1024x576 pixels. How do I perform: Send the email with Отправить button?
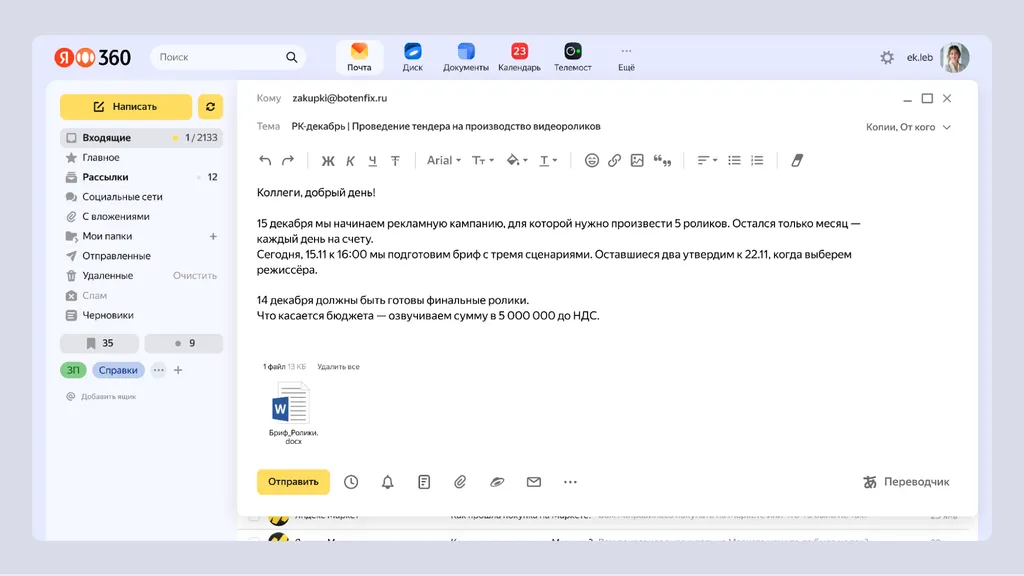[x=293, y=482]
